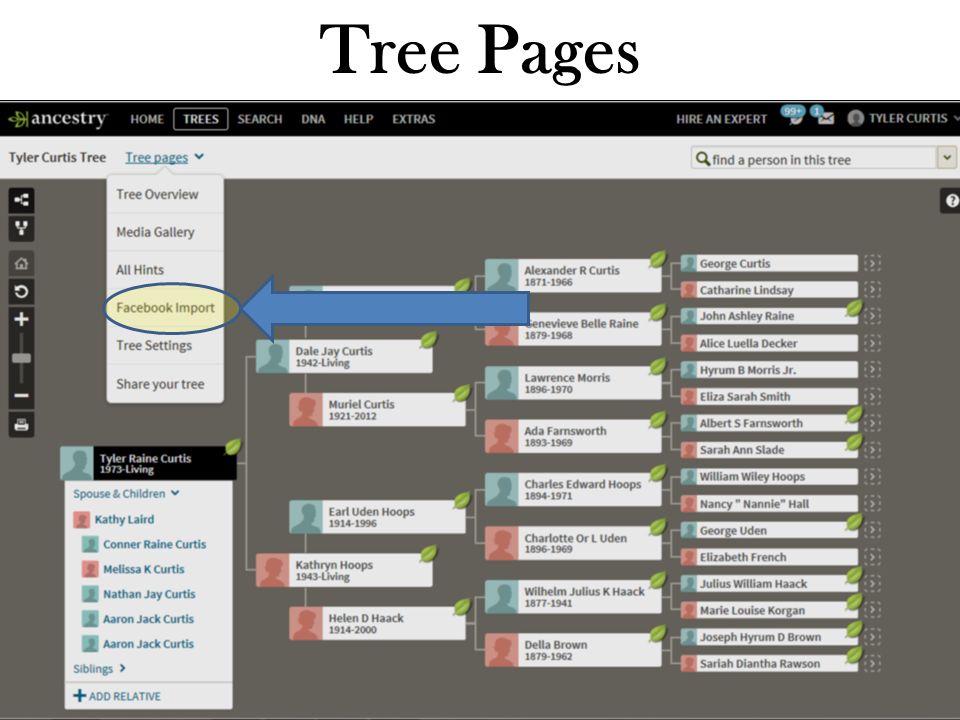Open the help question mark icon
The height and width of the screenshot is (720, 960).
click(x=951, y=201)
